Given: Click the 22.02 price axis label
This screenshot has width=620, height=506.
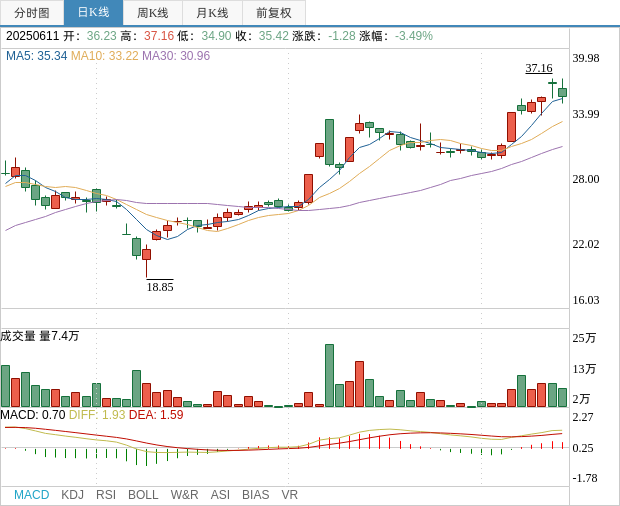Looking at the screenshot, I should click(x=586, y=244).
